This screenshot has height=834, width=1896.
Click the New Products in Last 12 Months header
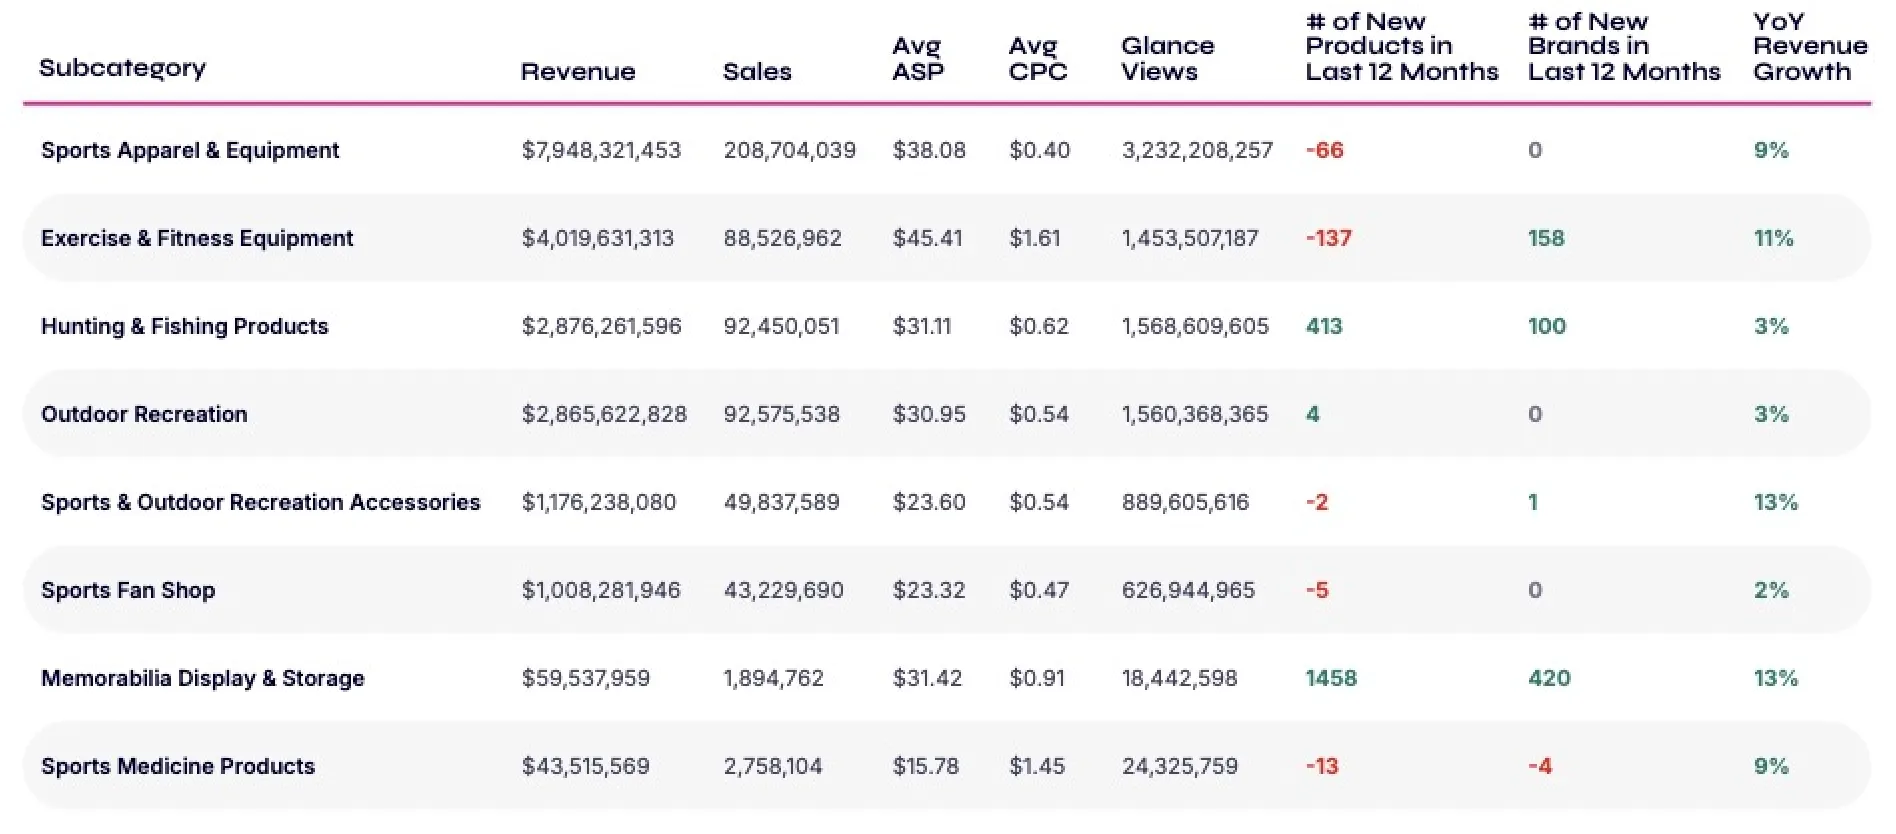pos(1402,46)
